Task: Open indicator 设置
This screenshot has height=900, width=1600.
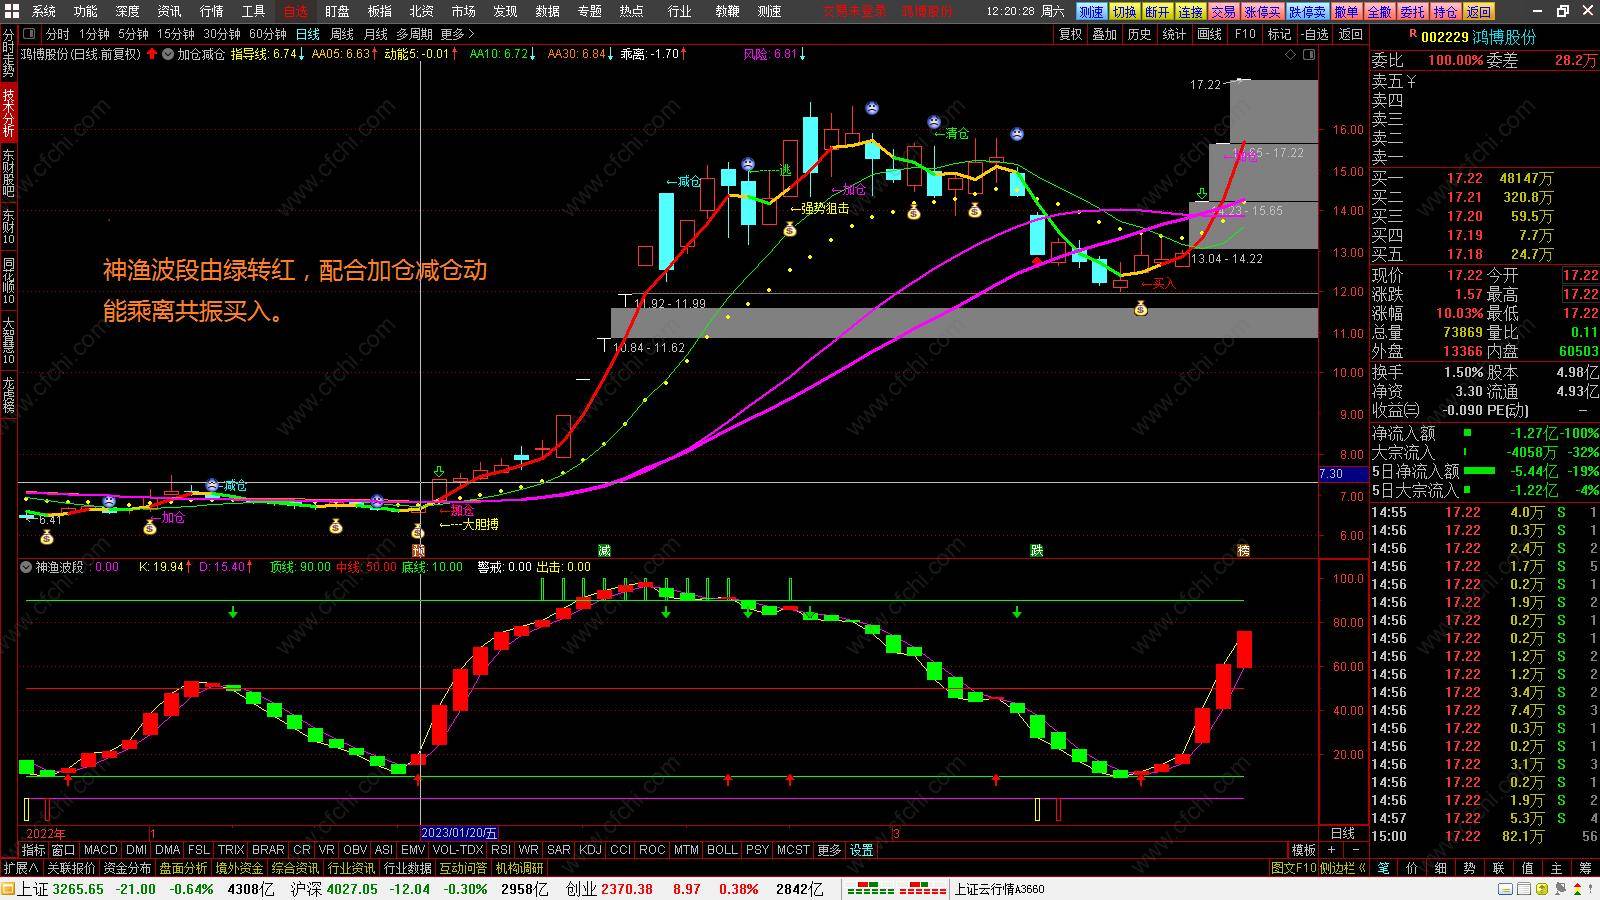Action: click(862, 850)
